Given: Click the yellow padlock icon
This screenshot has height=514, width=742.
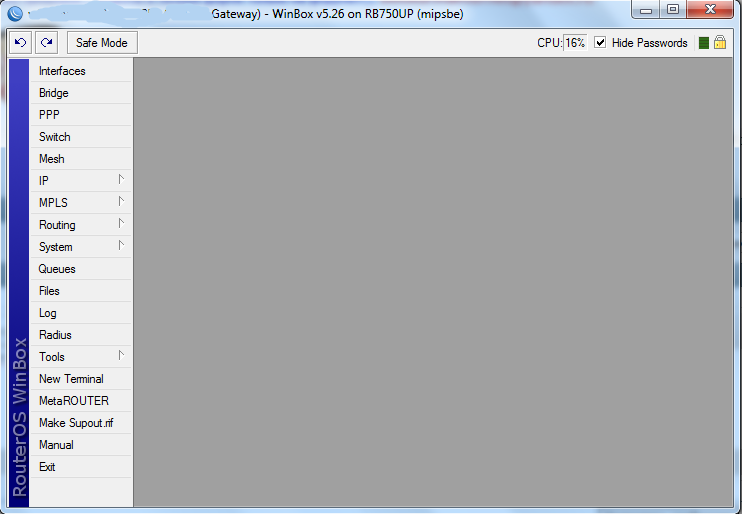Looking at the screenshot, I should click(720, 42).
